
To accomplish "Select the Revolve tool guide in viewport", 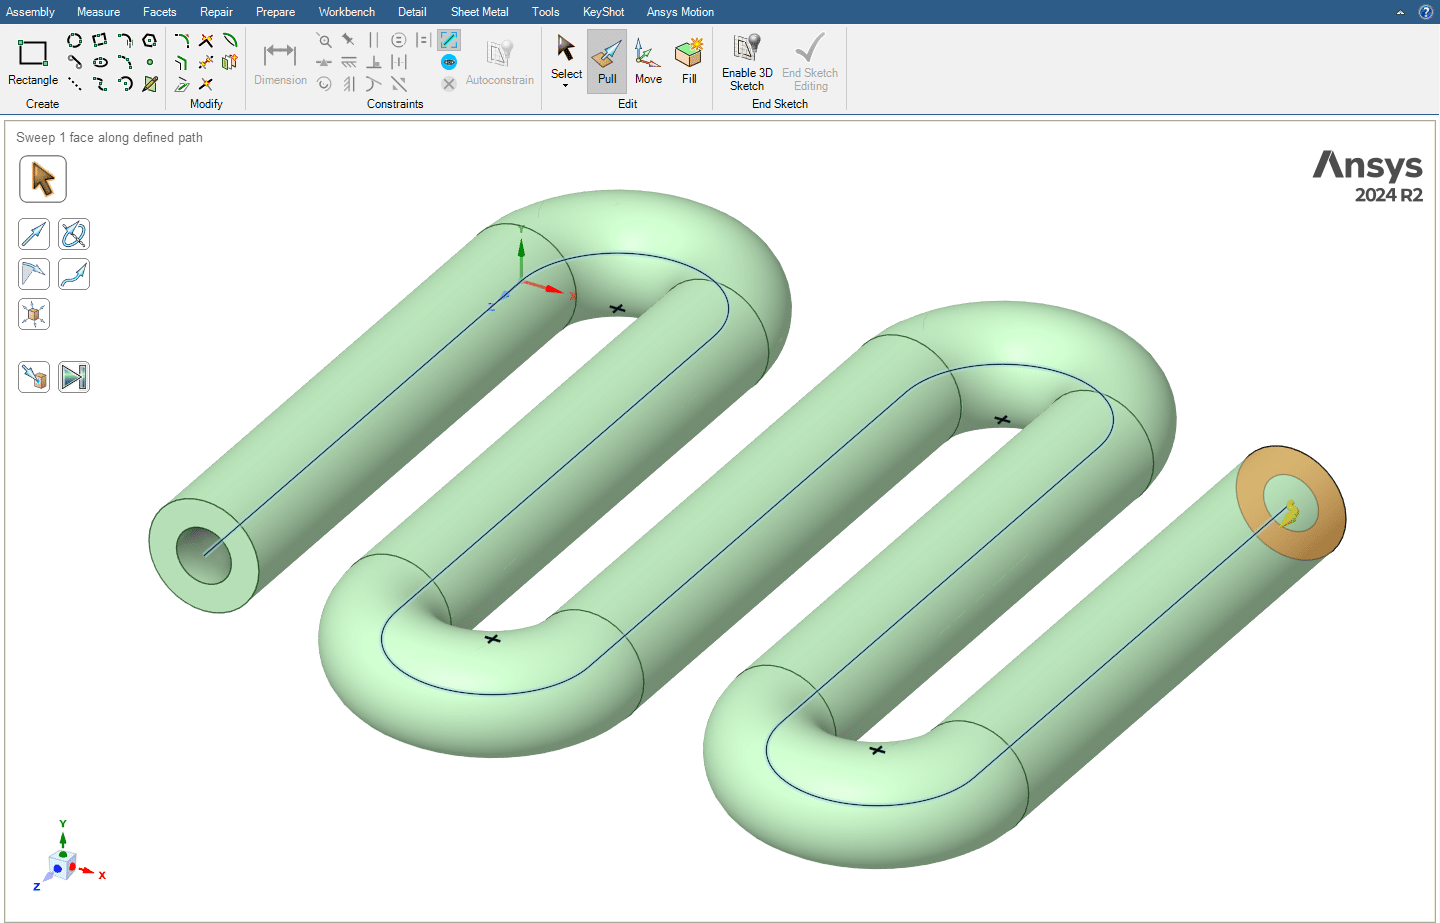I will click(74, 234).
